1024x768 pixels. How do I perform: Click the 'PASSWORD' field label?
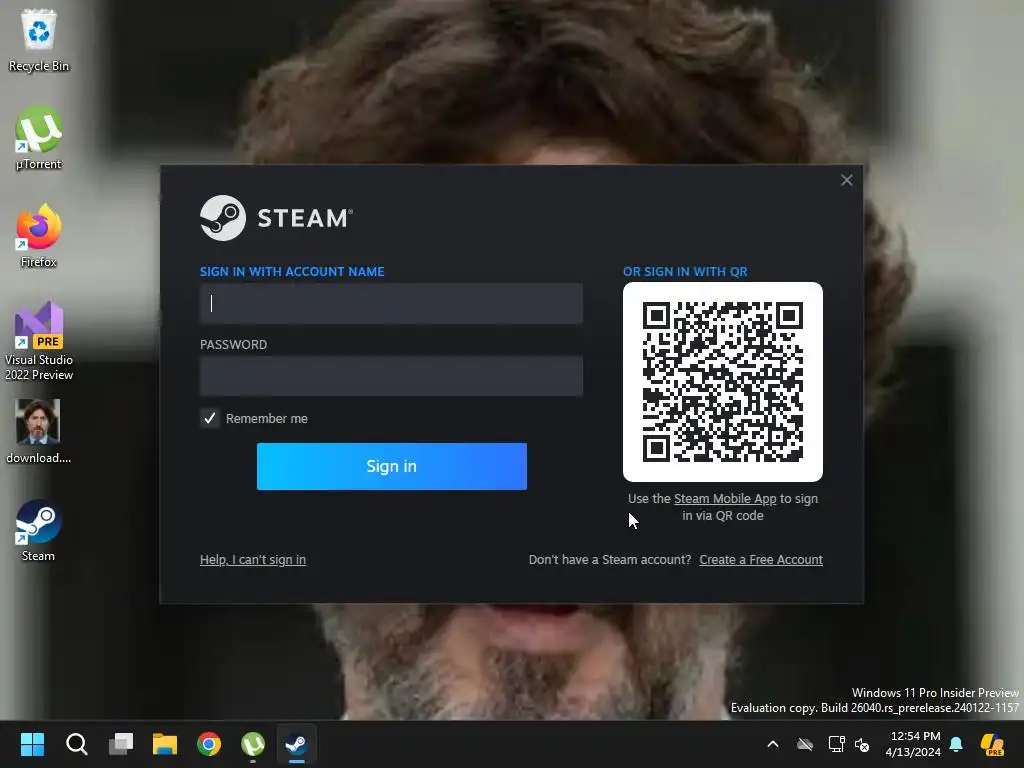pyautogui.click(x=233, y=345)
